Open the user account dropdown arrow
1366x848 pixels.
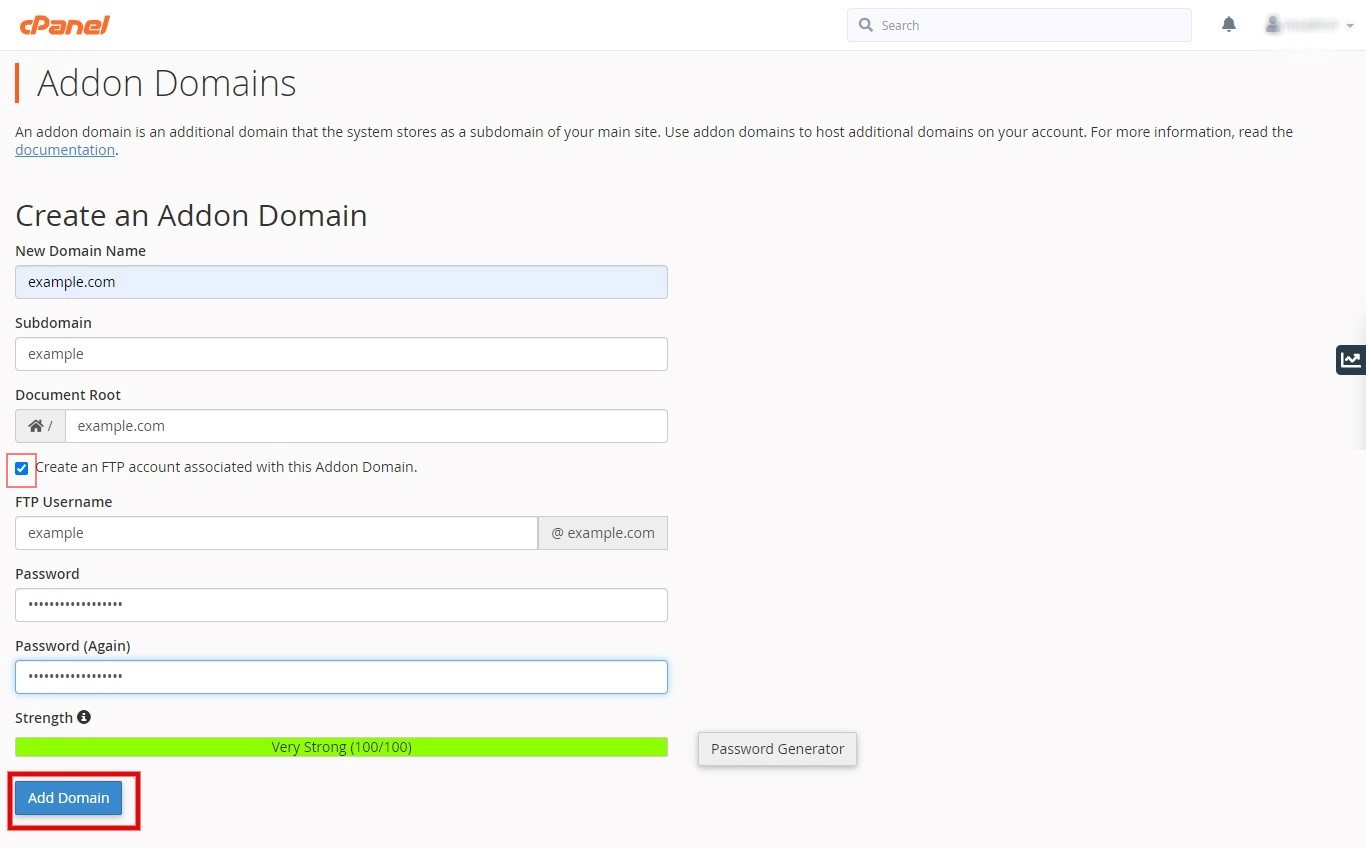[1350, 26]
